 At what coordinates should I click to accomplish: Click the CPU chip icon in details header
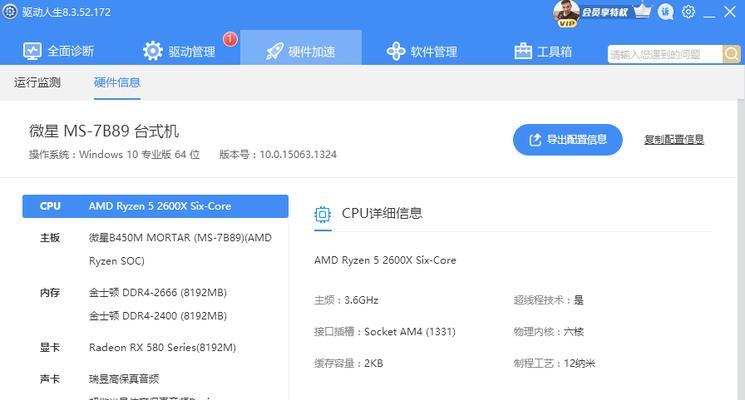(x=323, y=215)
